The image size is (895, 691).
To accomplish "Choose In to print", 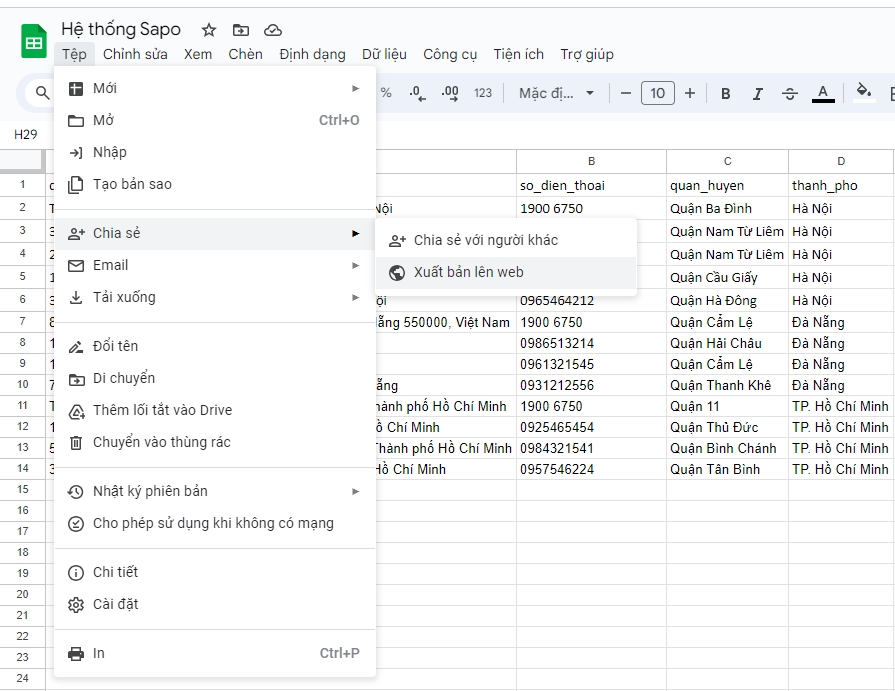I will click(215, 653).
